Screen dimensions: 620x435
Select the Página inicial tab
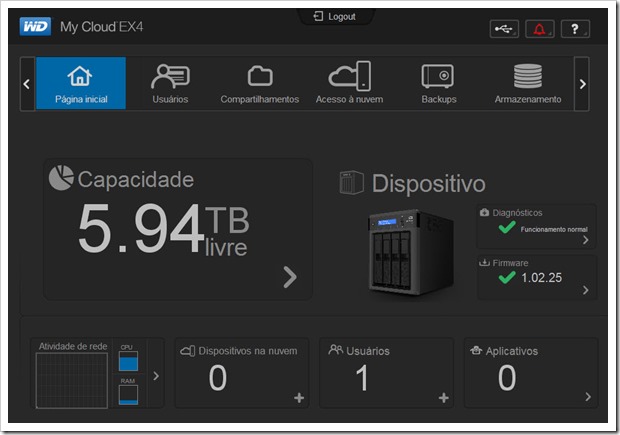[x=81, y=83]
